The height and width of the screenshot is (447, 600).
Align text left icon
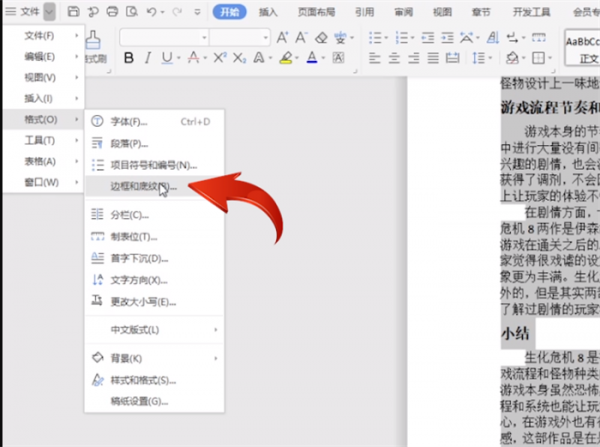(x=375, y=59)
